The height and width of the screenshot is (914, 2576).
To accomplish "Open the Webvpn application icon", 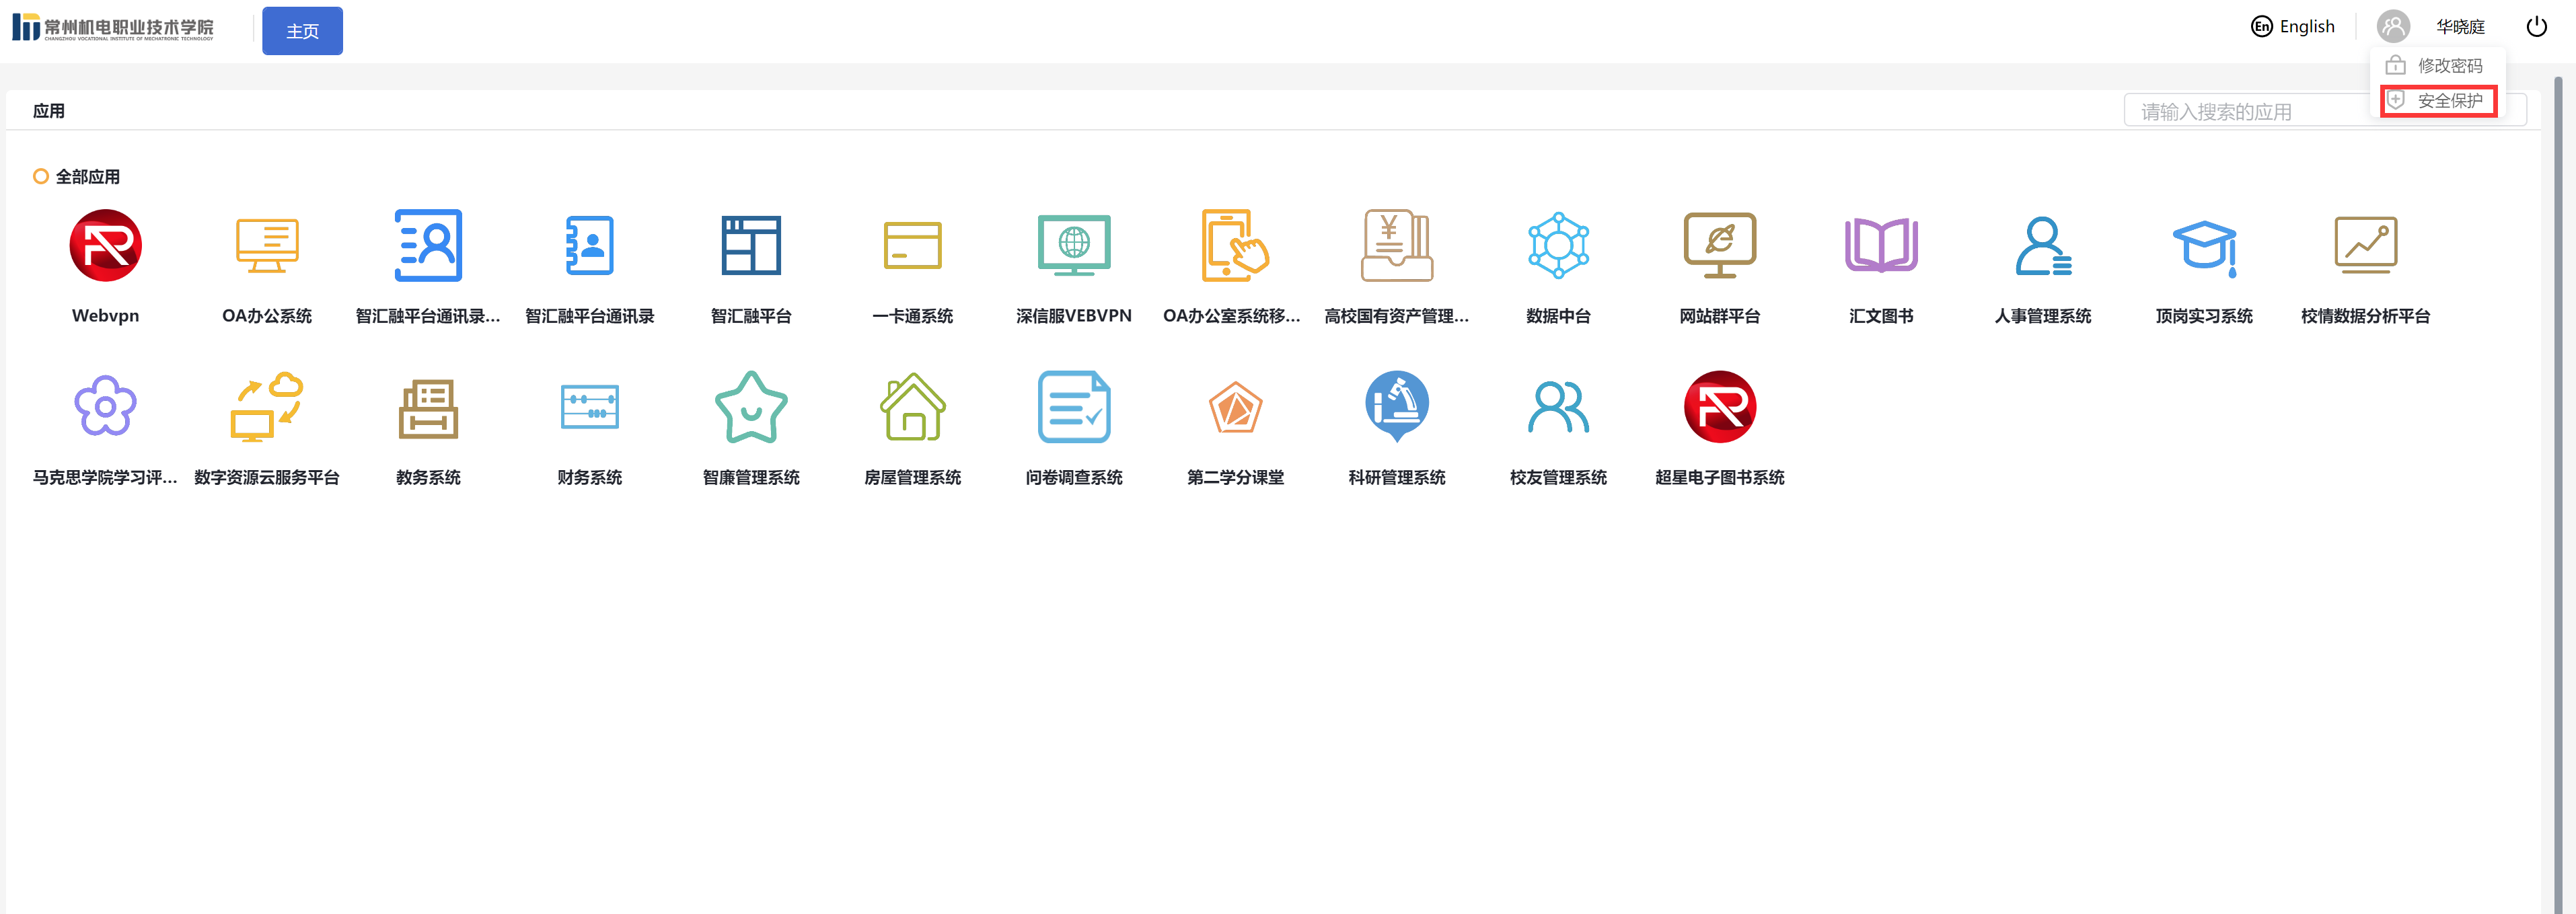I will (105, 246).
